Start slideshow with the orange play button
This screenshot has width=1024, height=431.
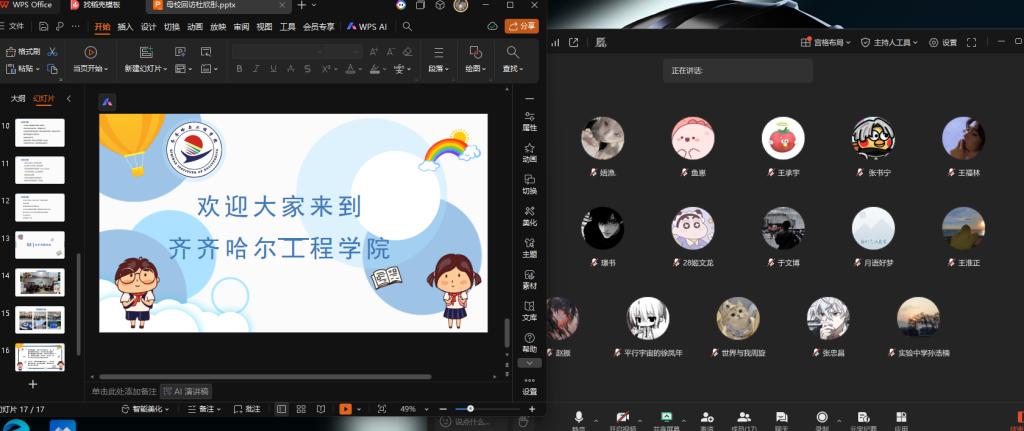[345, 409]
